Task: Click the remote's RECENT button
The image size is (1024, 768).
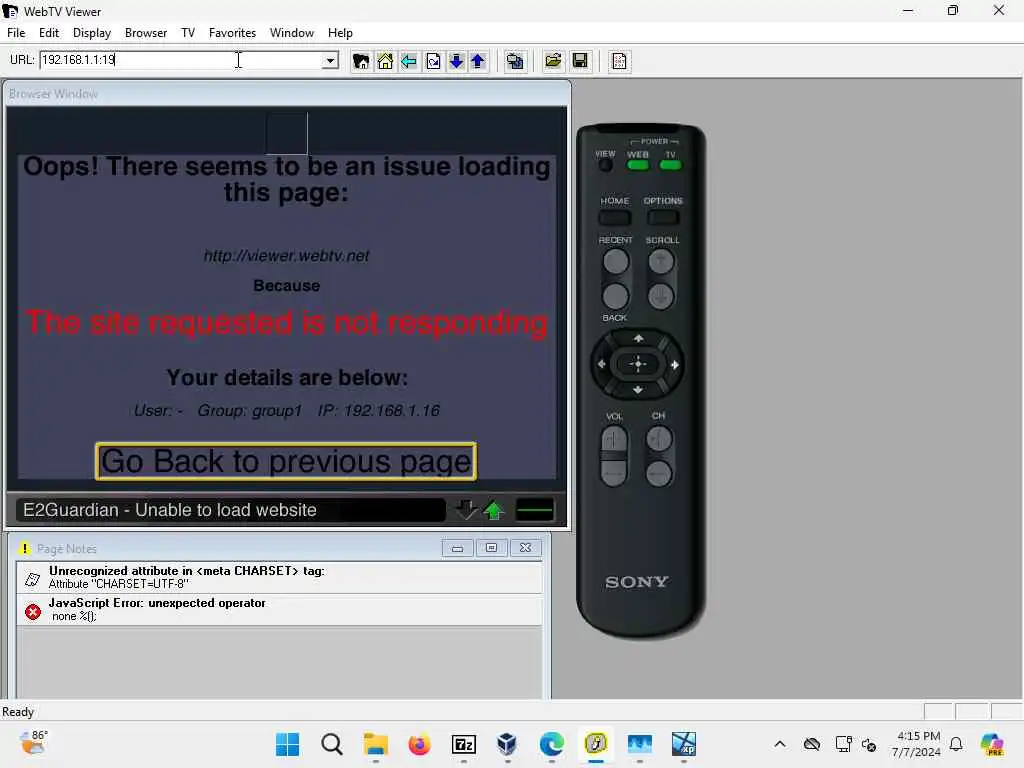Action: 615,262
